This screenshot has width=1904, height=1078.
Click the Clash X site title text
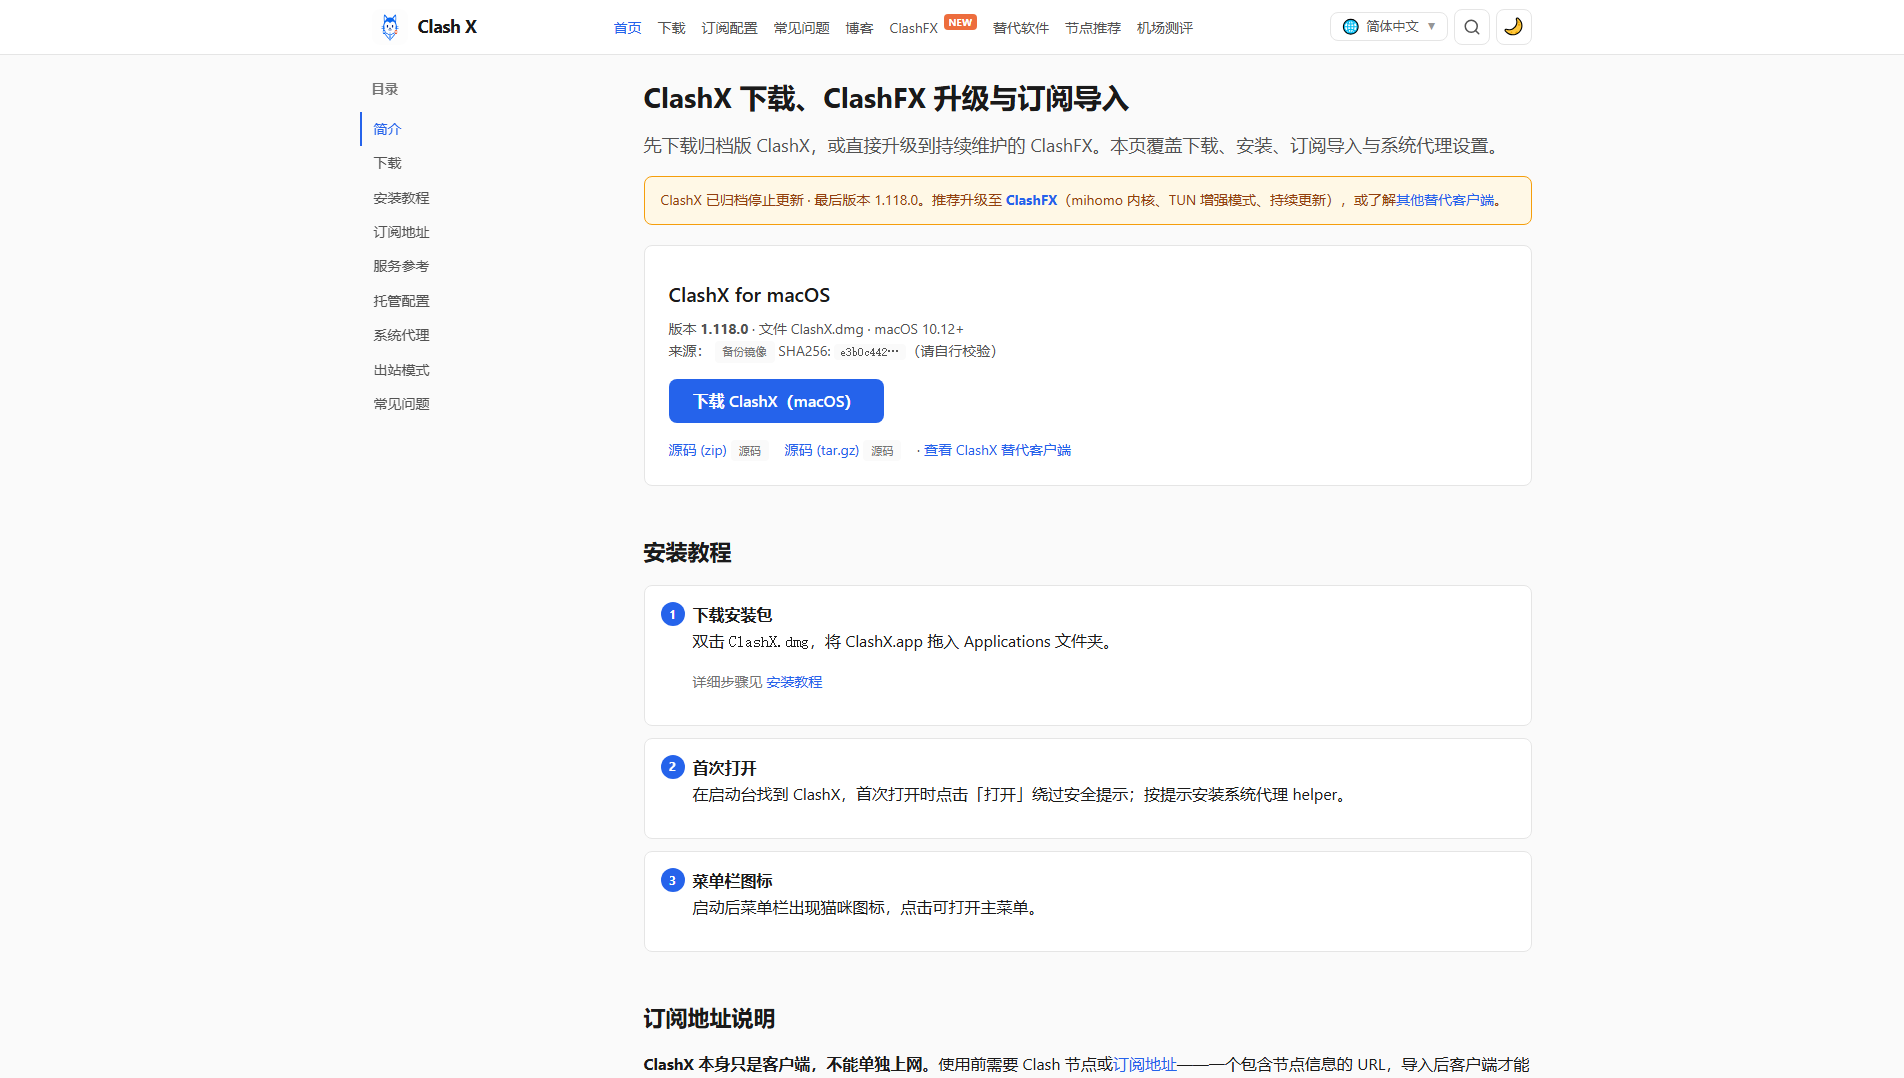coord(447,27)
